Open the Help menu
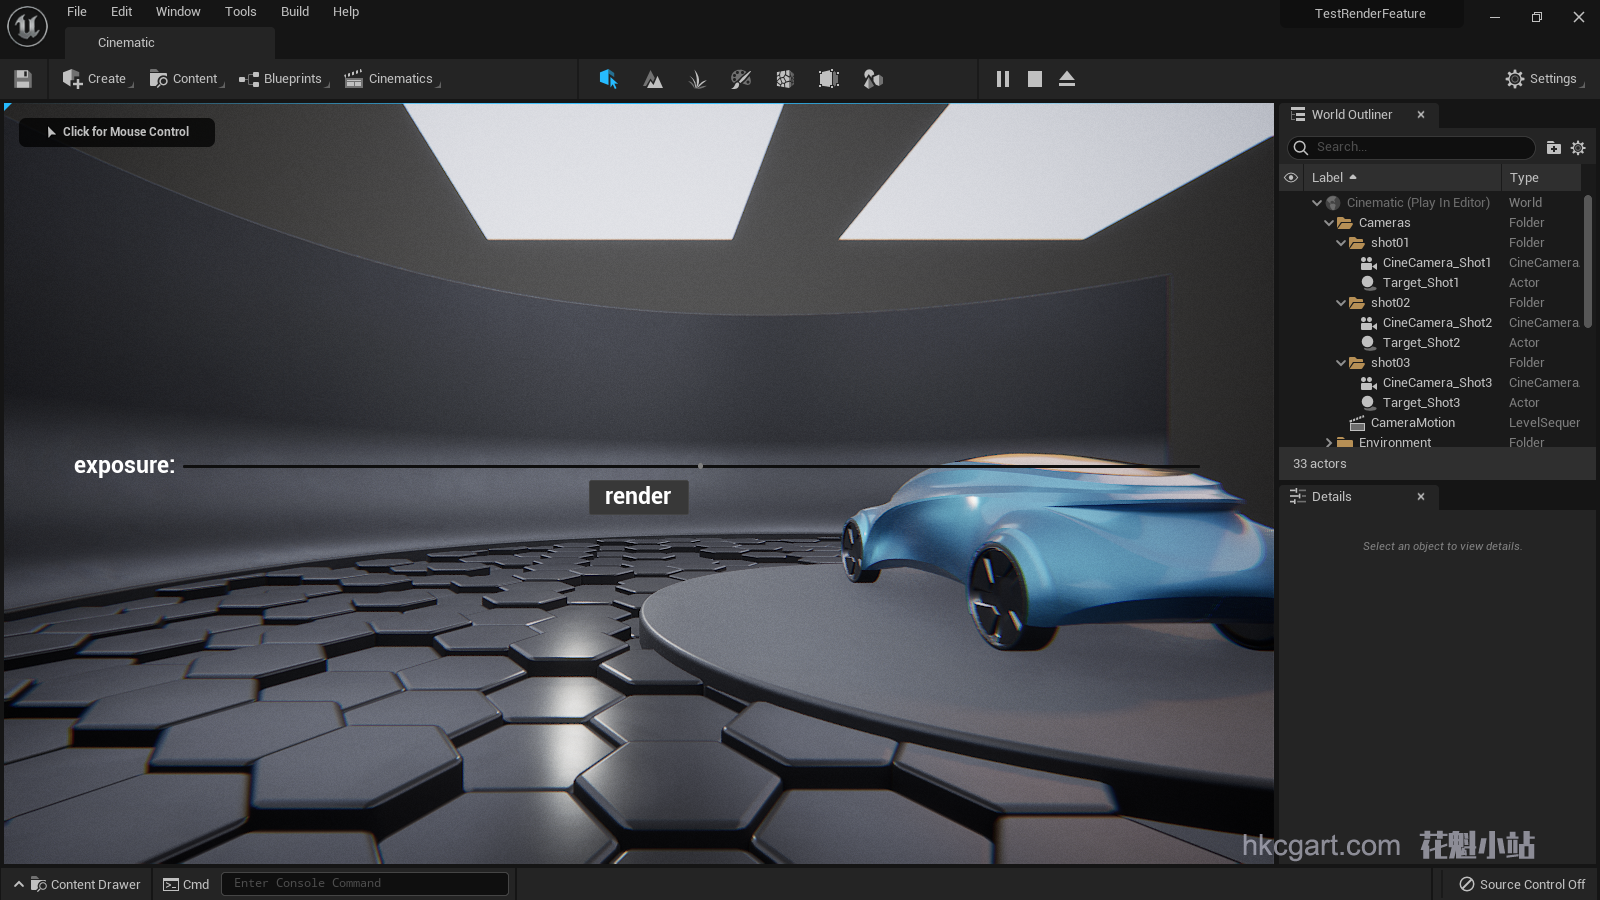 tap(346, 12)
